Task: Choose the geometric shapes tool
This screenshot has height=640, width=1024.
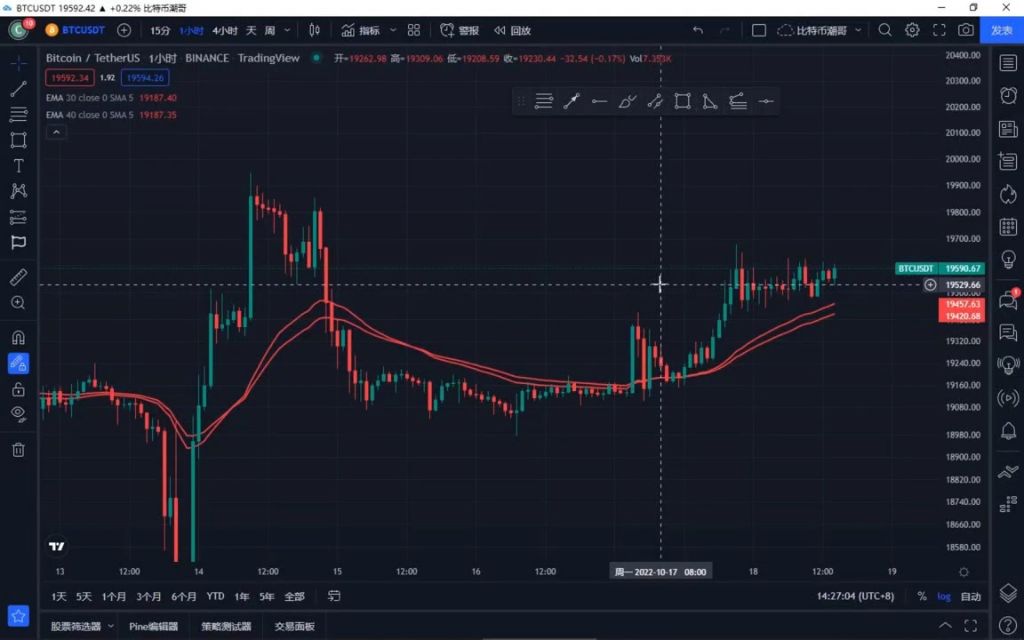Action: [x=18, y=140]
